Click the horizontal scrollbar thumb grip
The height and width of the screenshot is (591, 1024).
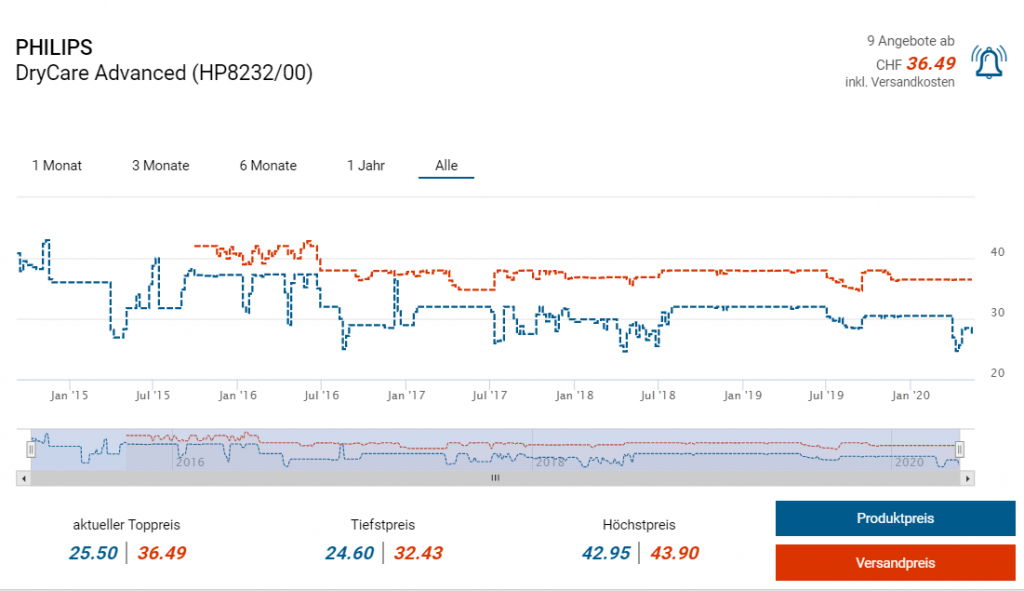click(x=494, y=478)
